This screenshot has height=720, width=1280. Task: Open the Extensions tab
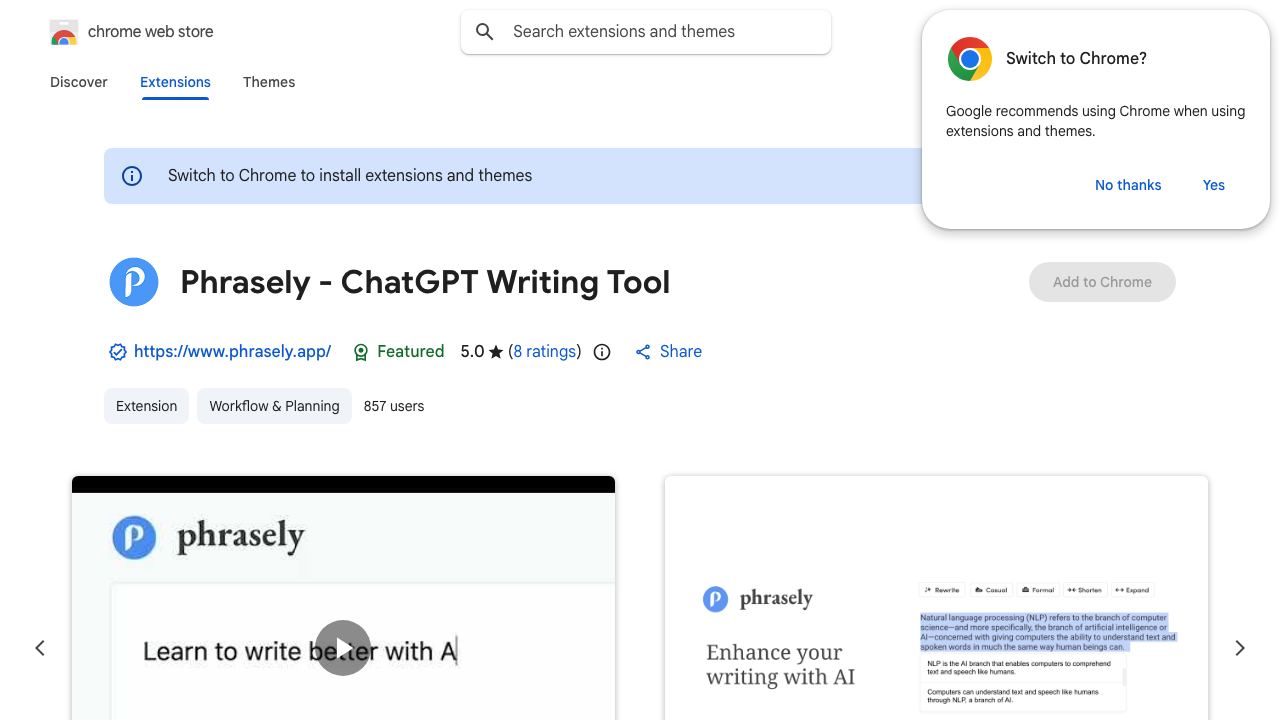coord(175,82)
